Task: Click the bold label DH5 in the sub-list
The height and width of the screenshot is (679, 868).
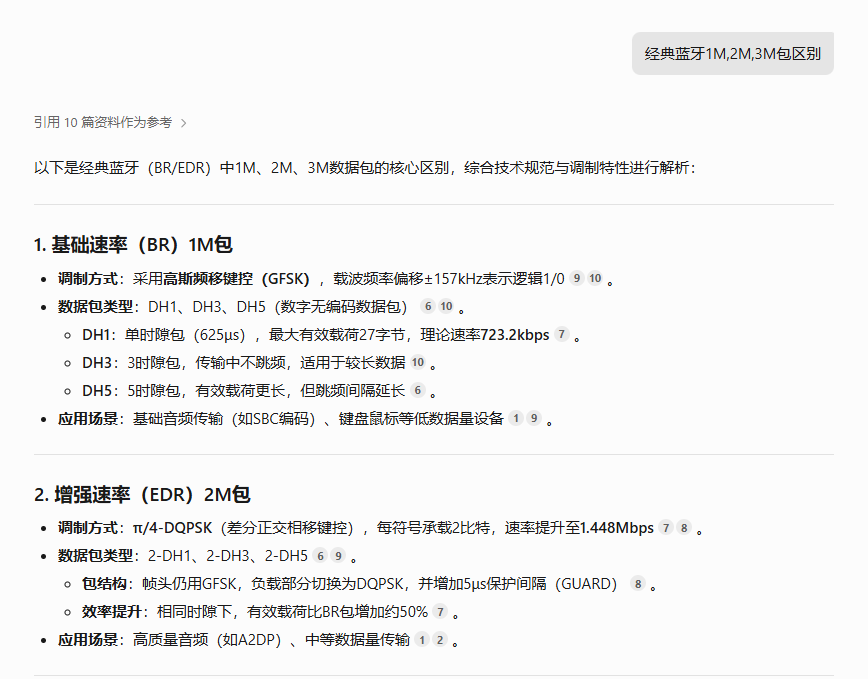Action: point(97,391)
